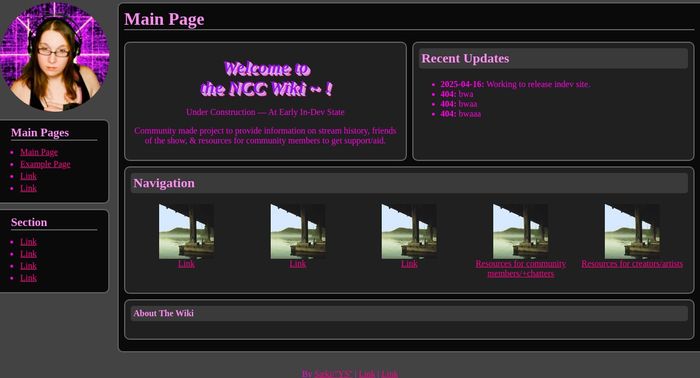Click the fourth link under Section heading
Screen dimensions: 700x378
tap(28, 278)
